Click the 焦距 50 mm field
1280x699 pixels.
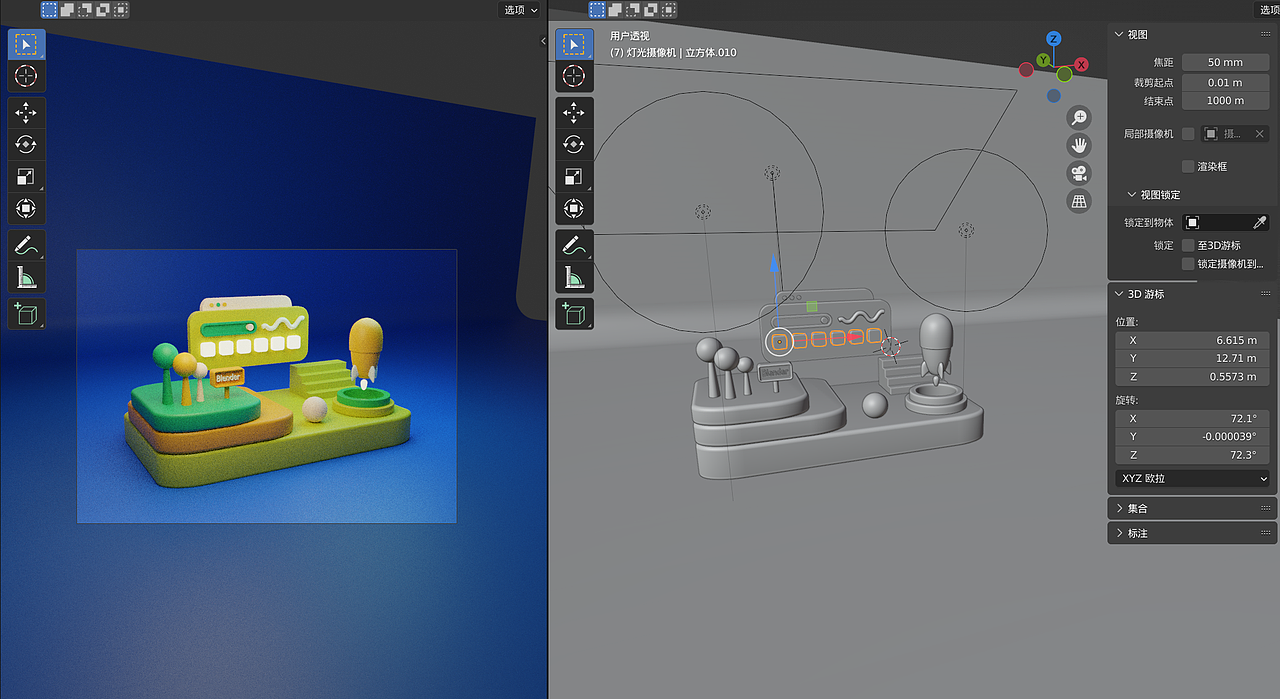1226,62
